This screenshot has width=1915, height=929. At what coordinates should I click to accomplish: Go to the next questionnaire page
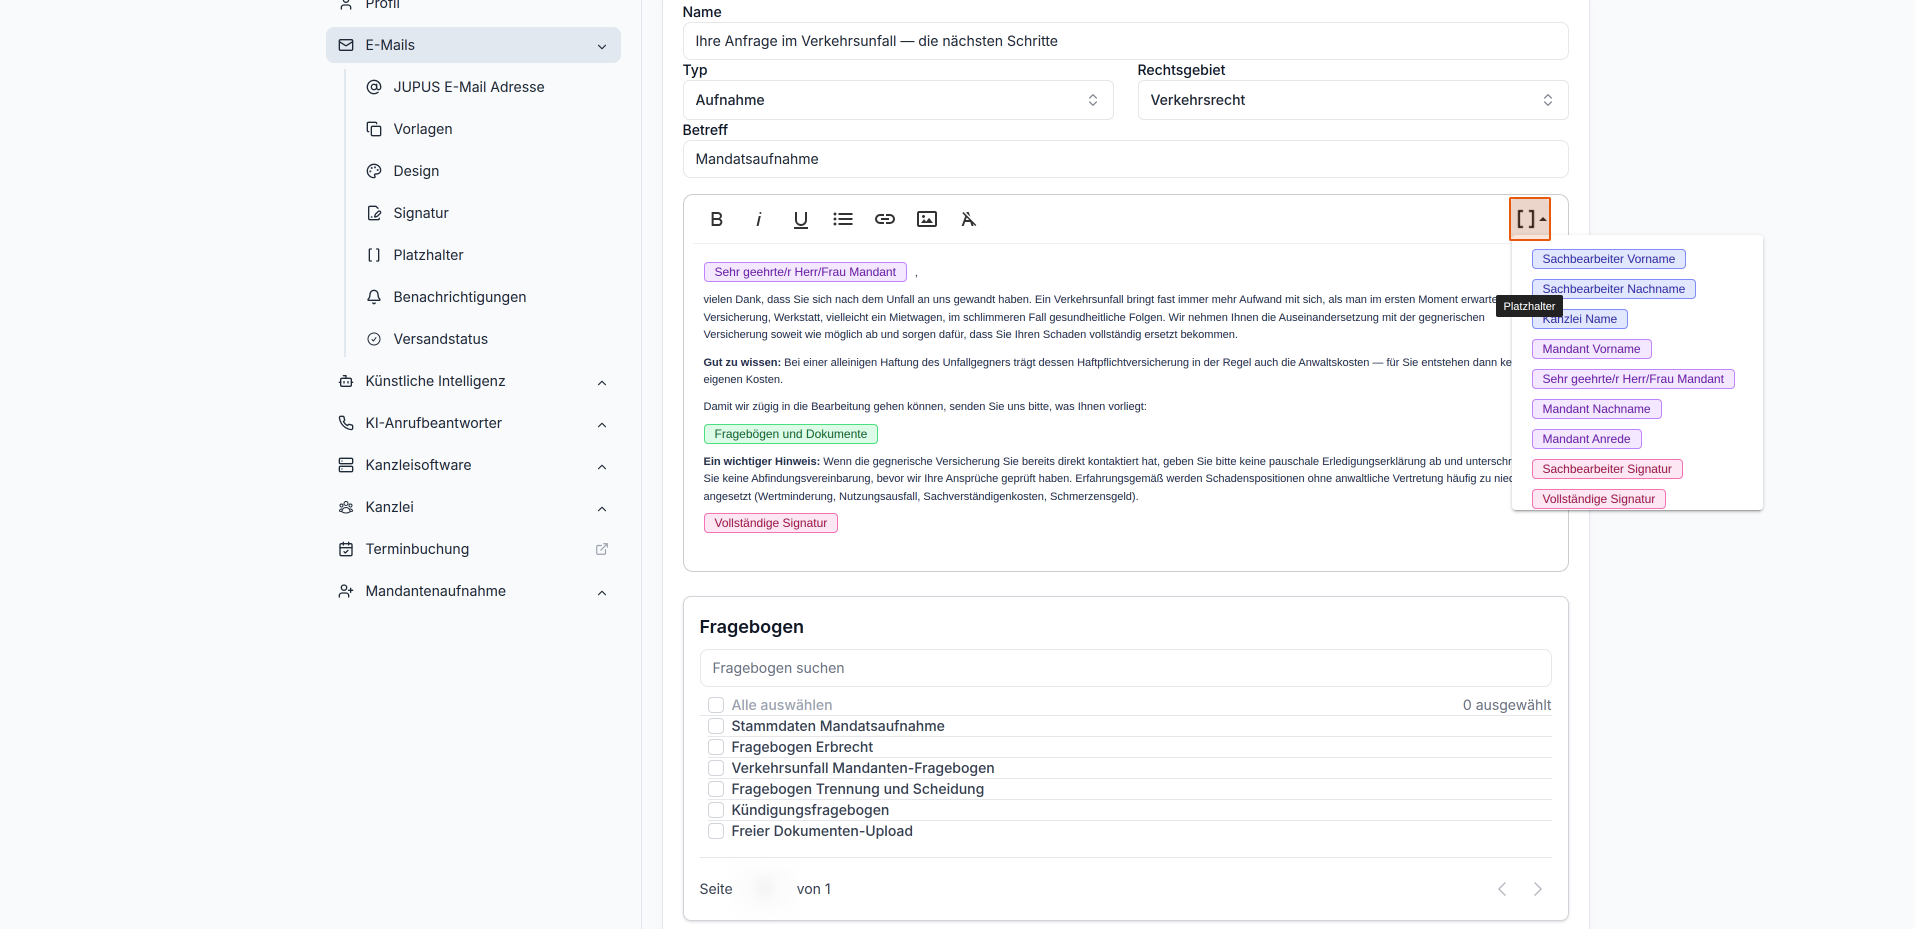click(x=1538, y=889)
